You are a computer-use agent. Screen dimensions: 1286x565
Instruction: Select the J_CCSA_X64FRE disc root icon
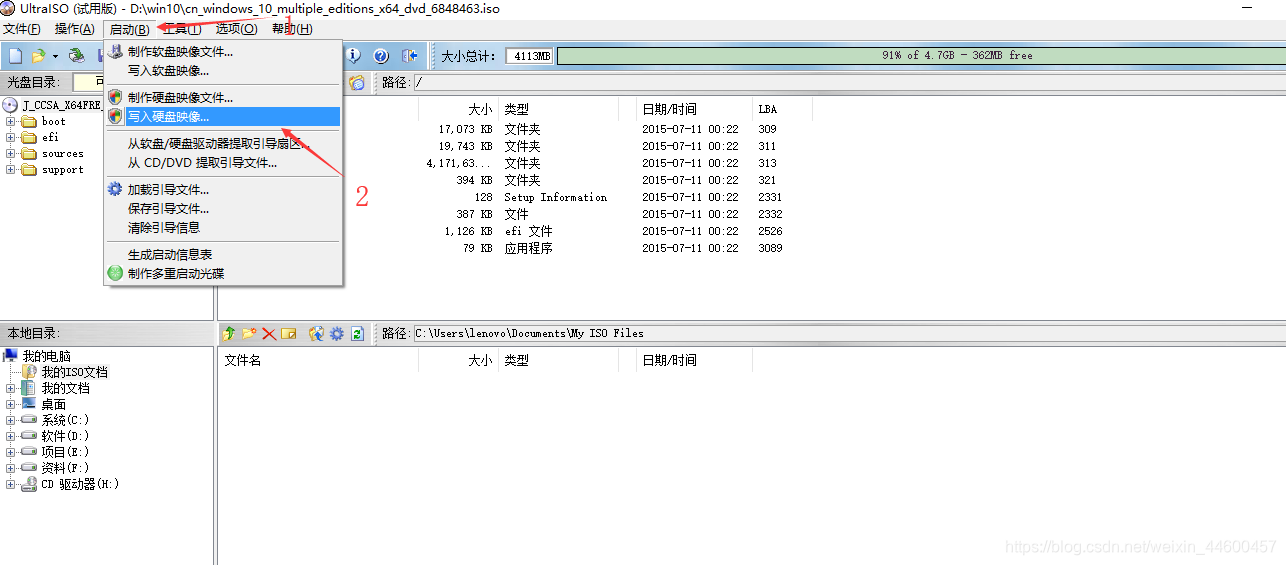[x=11, y=105]
